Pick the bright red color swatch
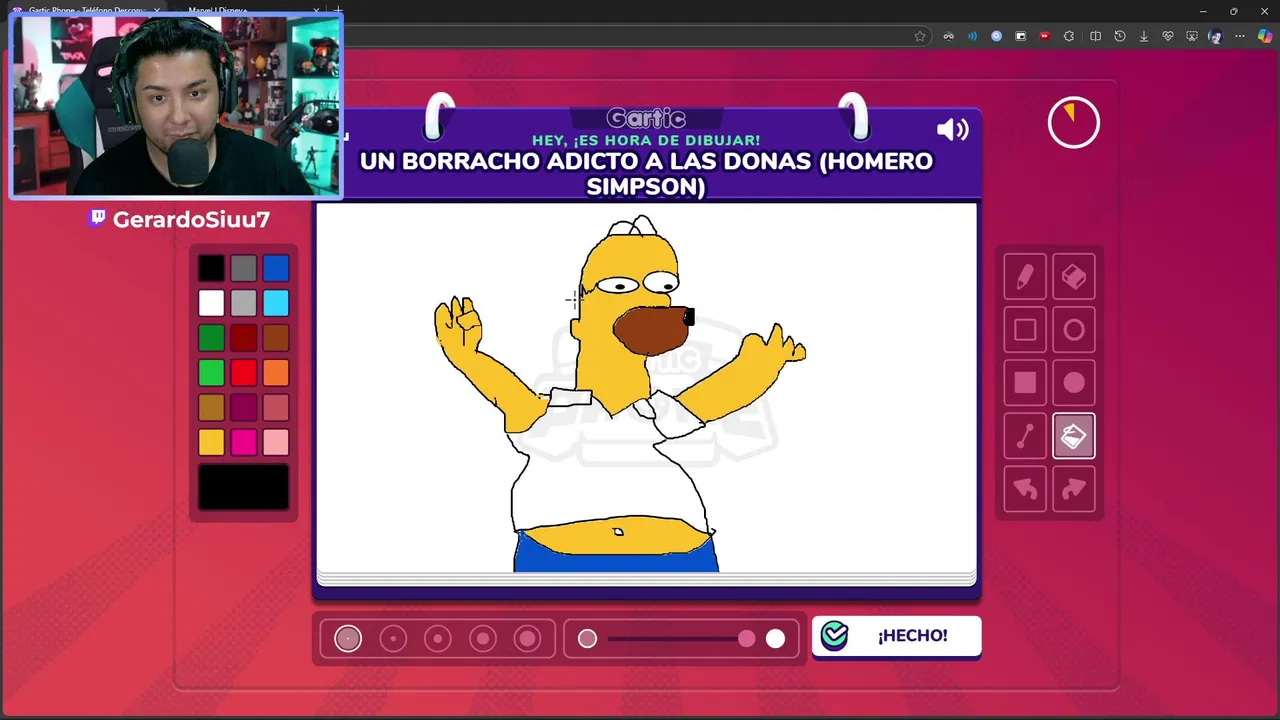Viewport: 1280px width, 720px height. 243,373
